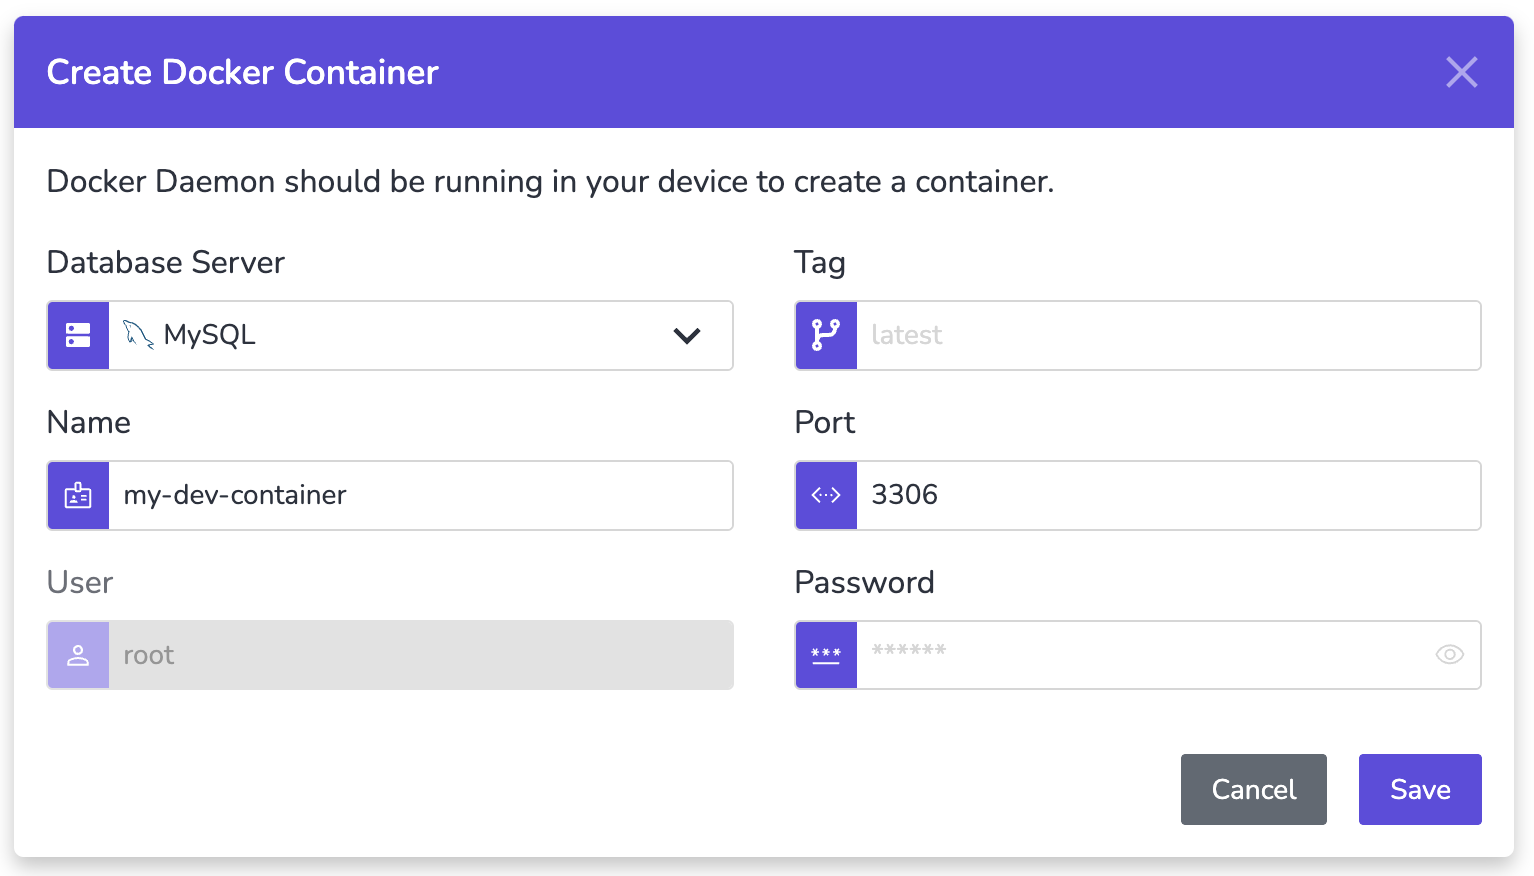Click the Create Docker Container title

point(243,72)
